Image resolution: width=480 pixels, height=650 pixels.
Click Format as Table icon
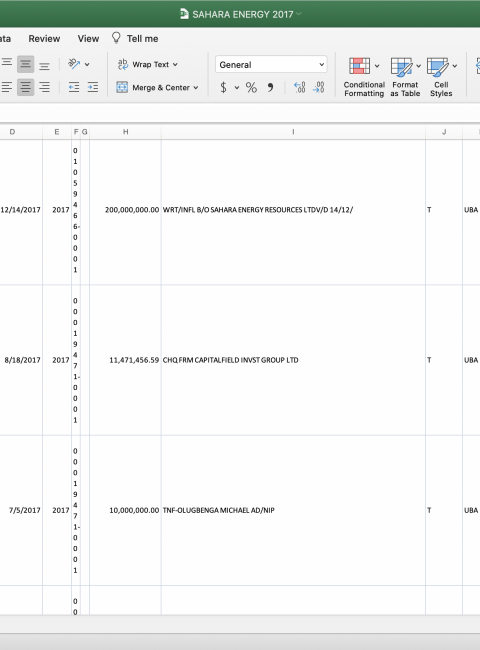point(401,67)
